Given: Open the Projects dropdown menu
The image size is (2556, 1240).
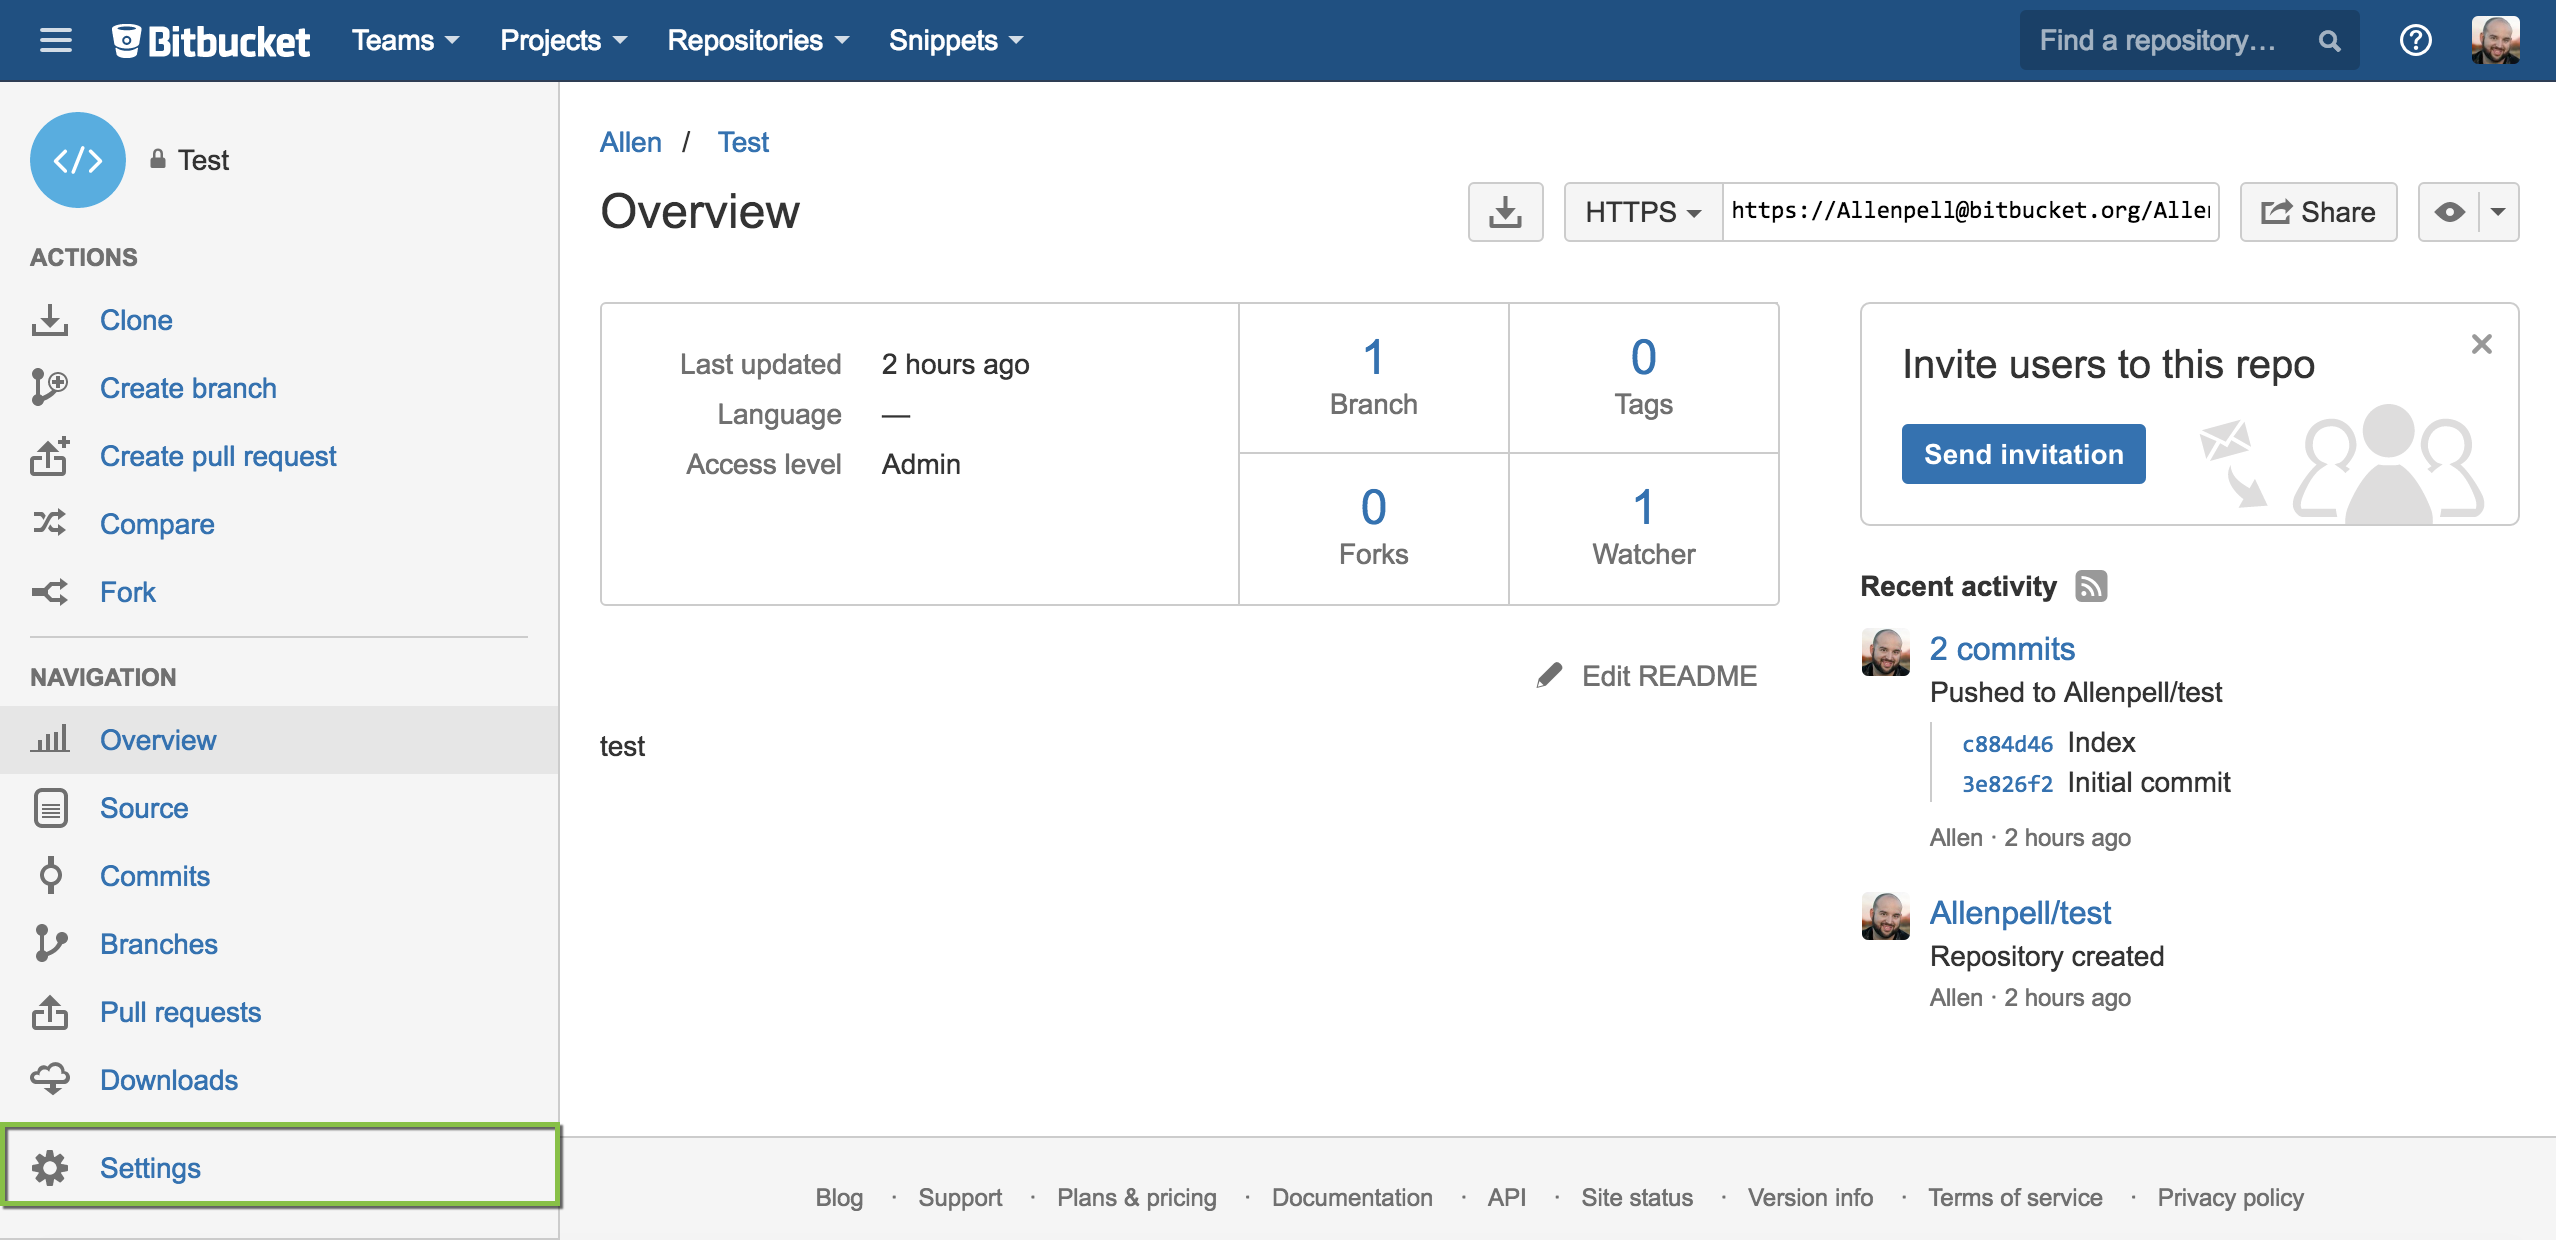Looking at the screenshot, I should point(563,40).
